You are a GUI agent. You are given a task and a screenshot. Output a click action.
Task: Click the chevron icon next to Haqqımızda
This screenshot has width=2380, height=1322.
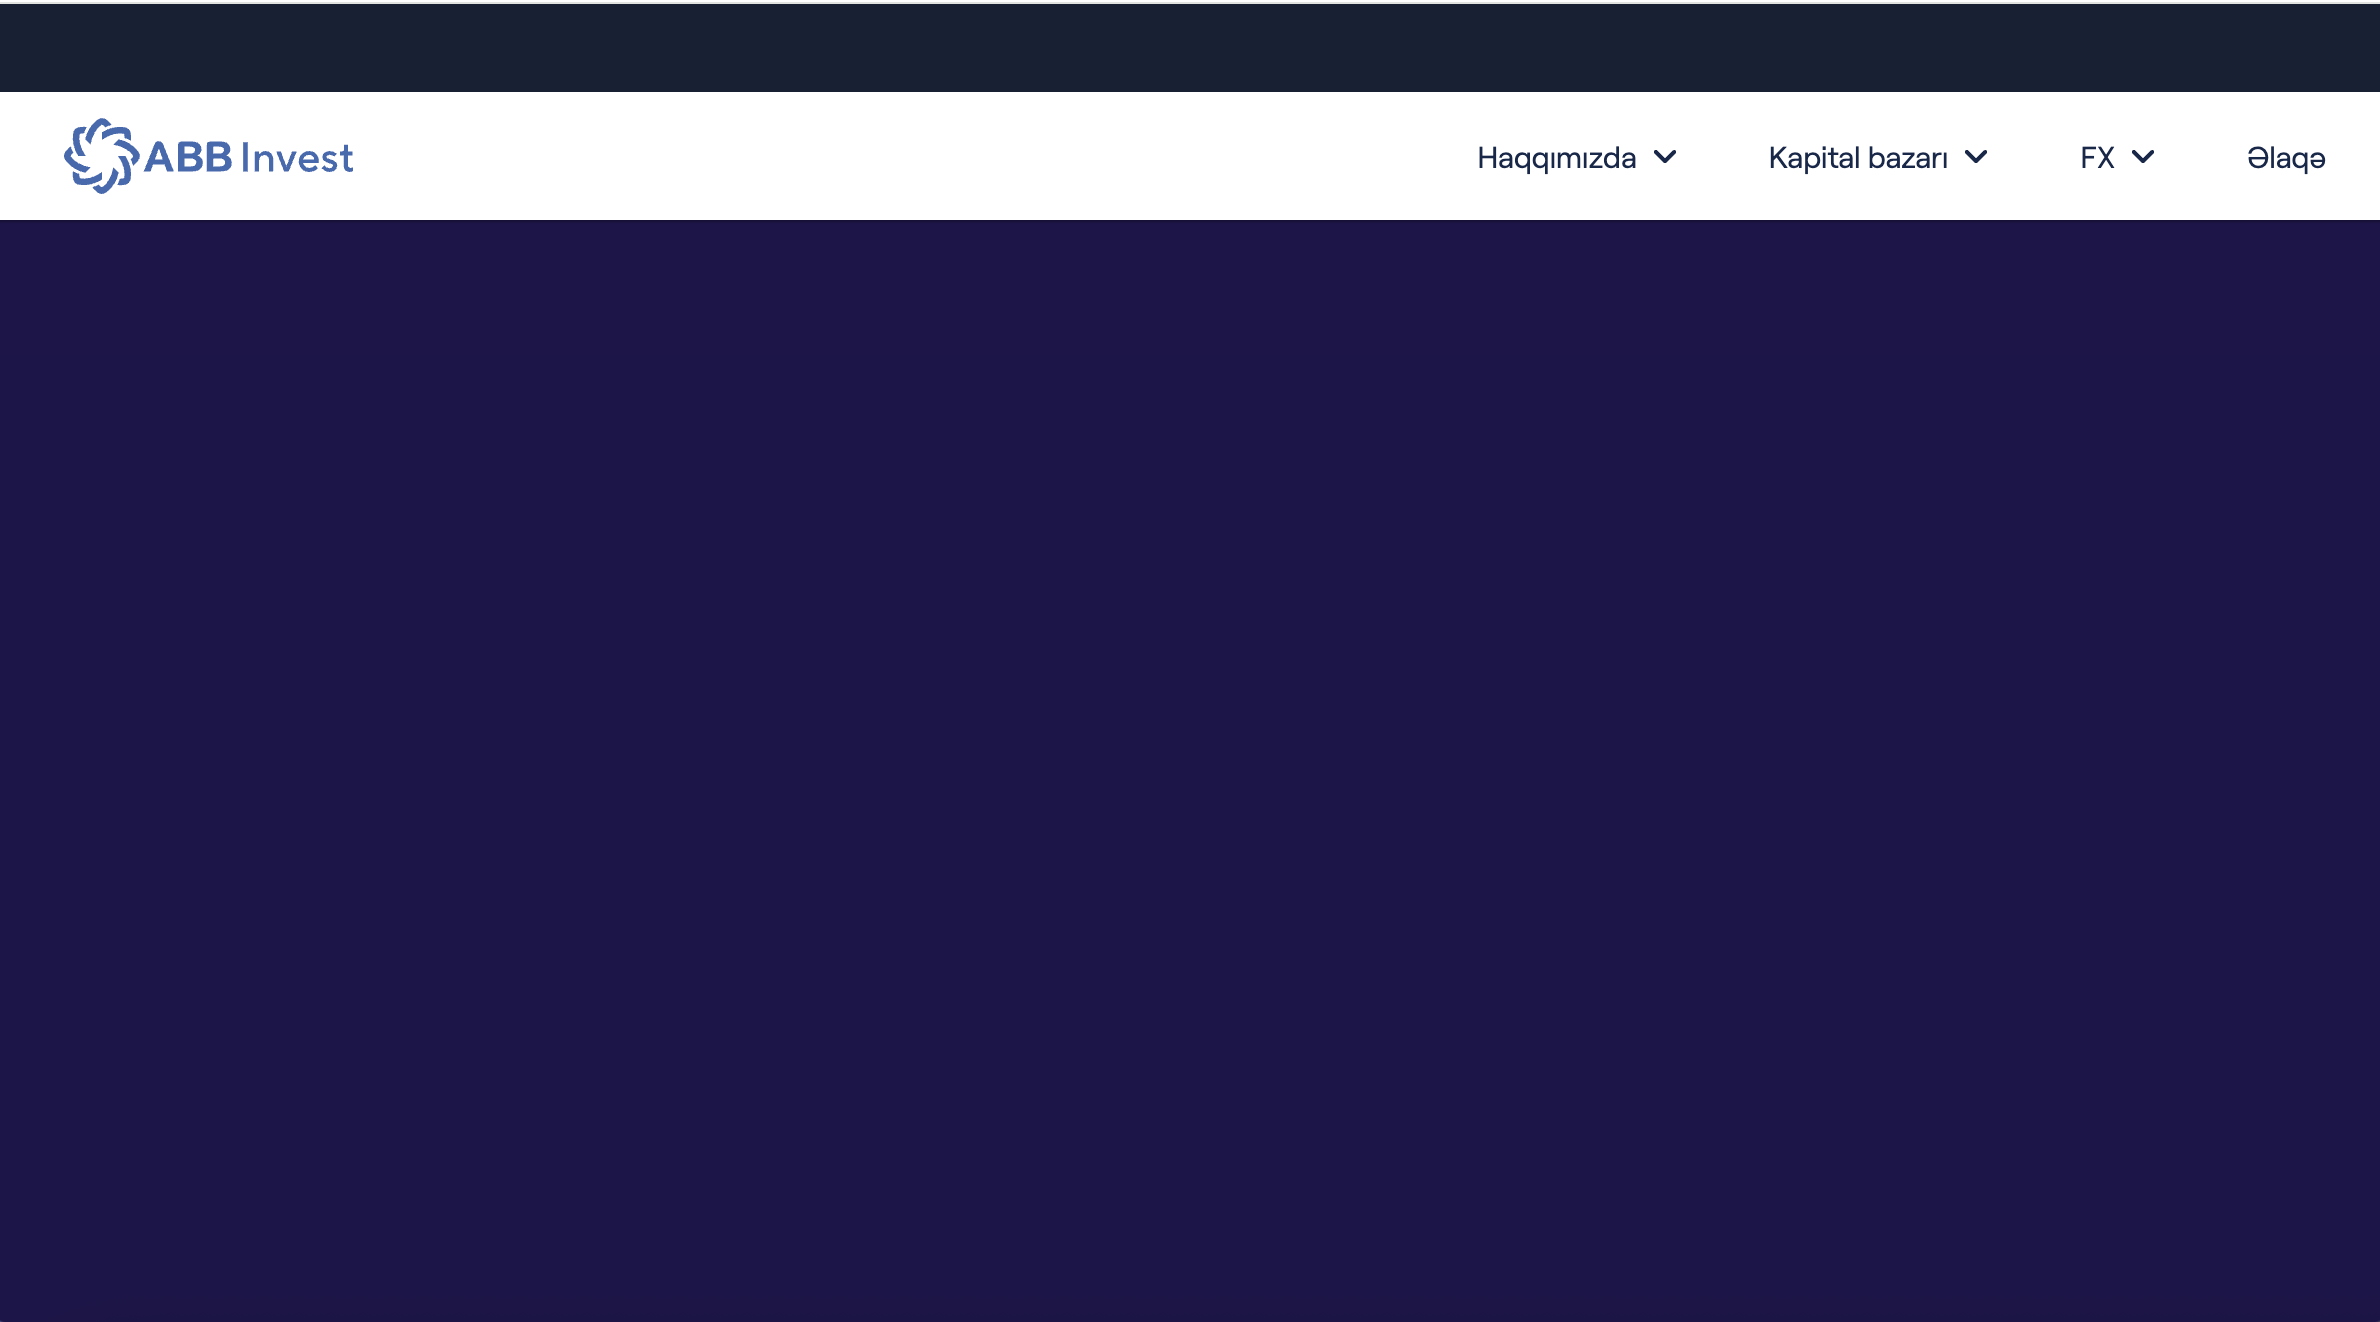tap(1664, 157)
